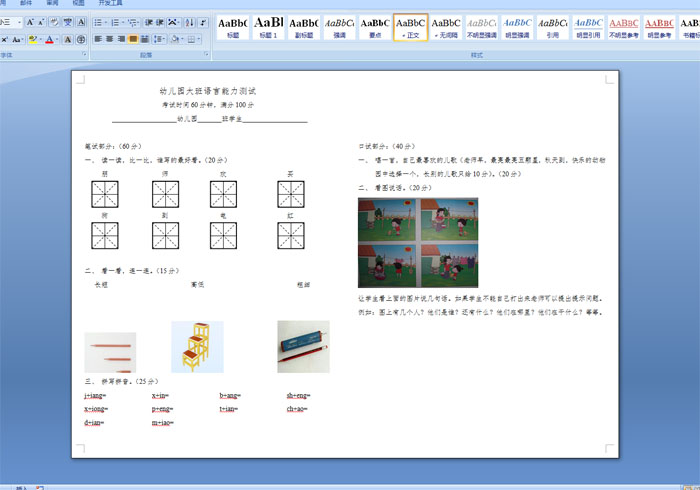This screenshot has height=490, width=700.
Task: Click the Enclose Characters circle icon
Action: (81, 39)
